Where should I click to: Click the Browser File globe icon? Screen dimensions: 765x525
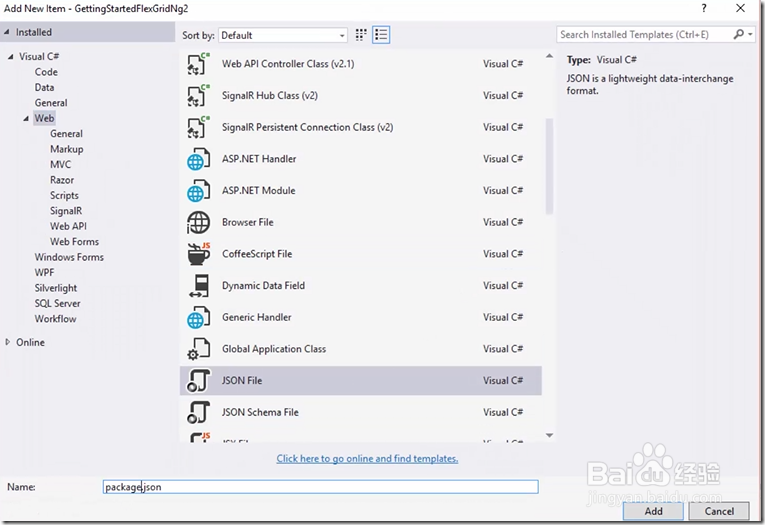coord(199,222)
